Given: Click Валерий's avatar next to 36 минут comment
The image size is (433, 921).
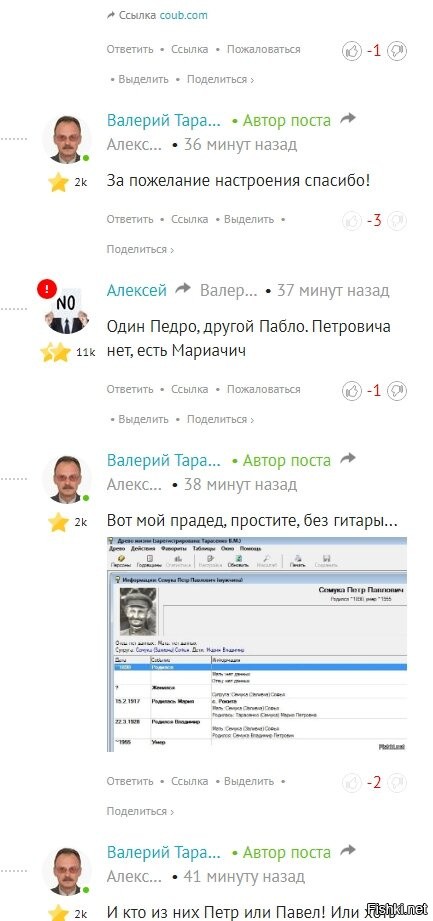Looking at the screenshot, I should [x=66, y=140].
